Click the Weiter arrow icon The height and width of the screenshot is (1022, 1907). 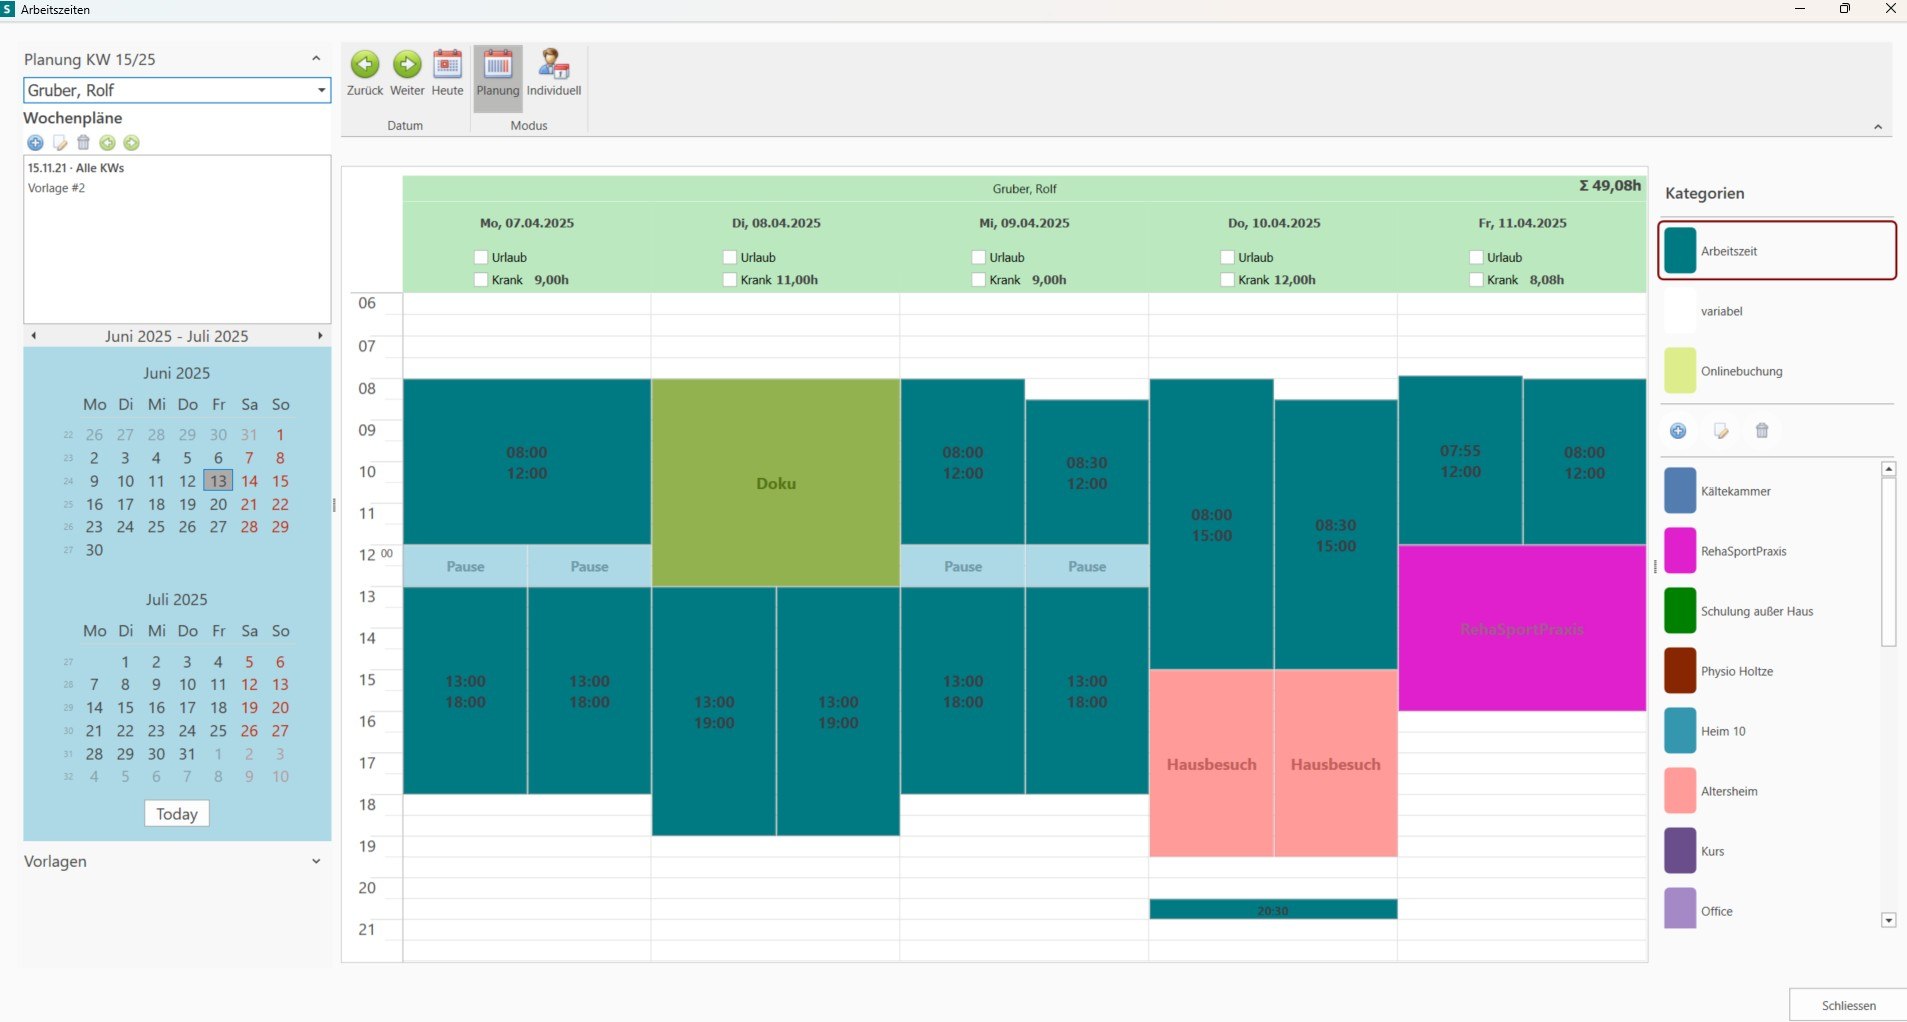coord(406,63)
